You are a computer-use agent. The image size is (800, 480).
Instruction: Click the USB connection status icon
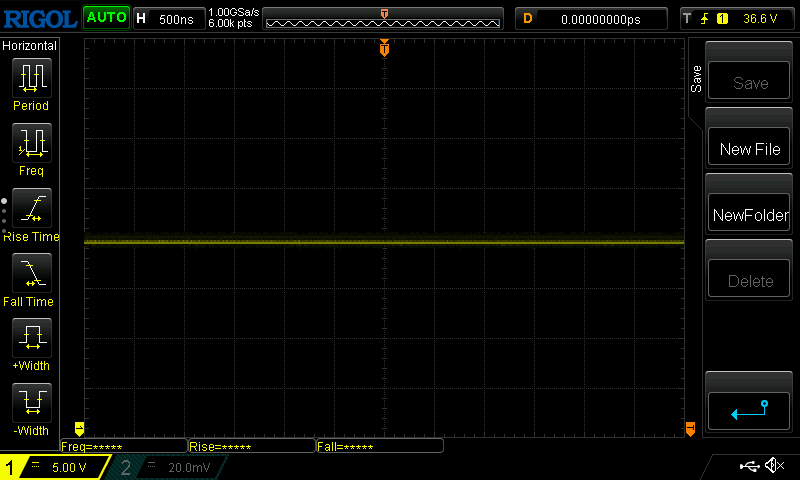[749, 465]
